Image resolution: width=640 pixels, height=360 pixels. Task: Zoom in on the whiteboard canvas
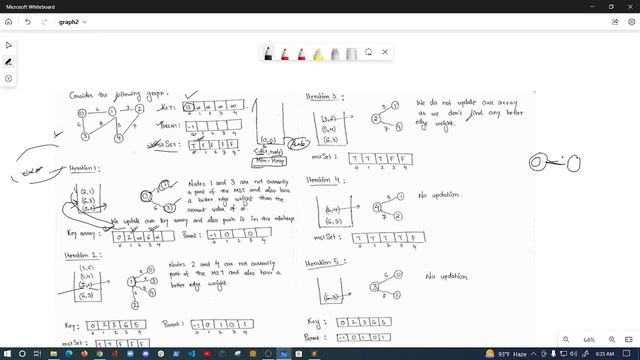coord(611,339)
